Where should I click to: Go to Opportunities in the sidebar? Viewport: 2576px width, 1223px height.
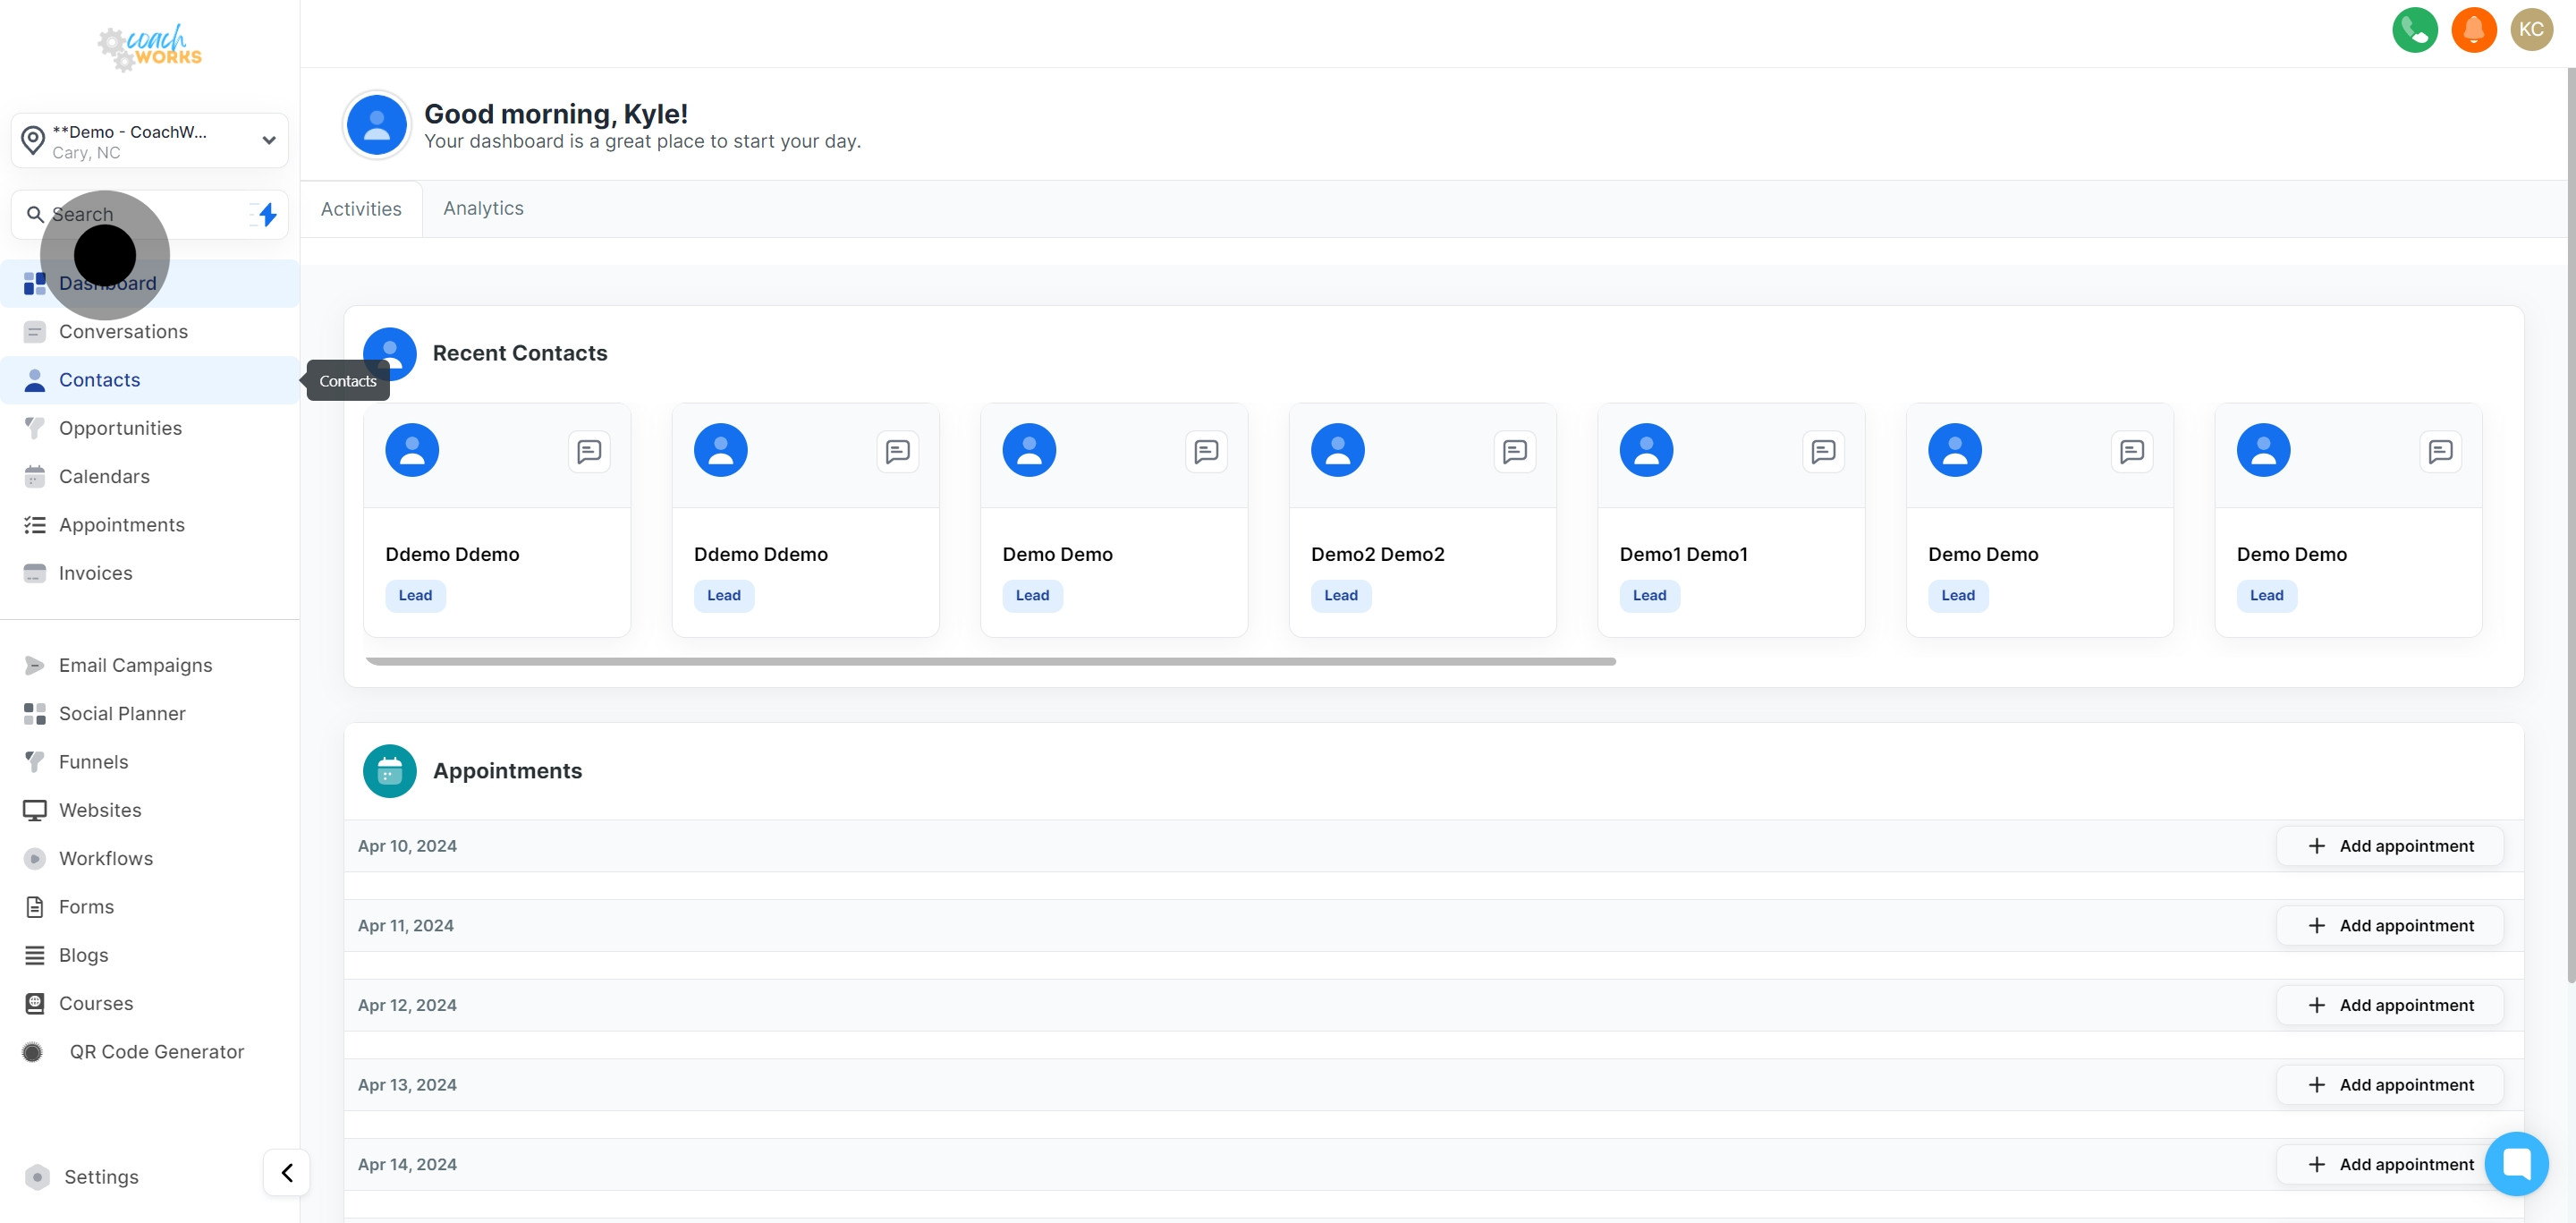point(120,428)
